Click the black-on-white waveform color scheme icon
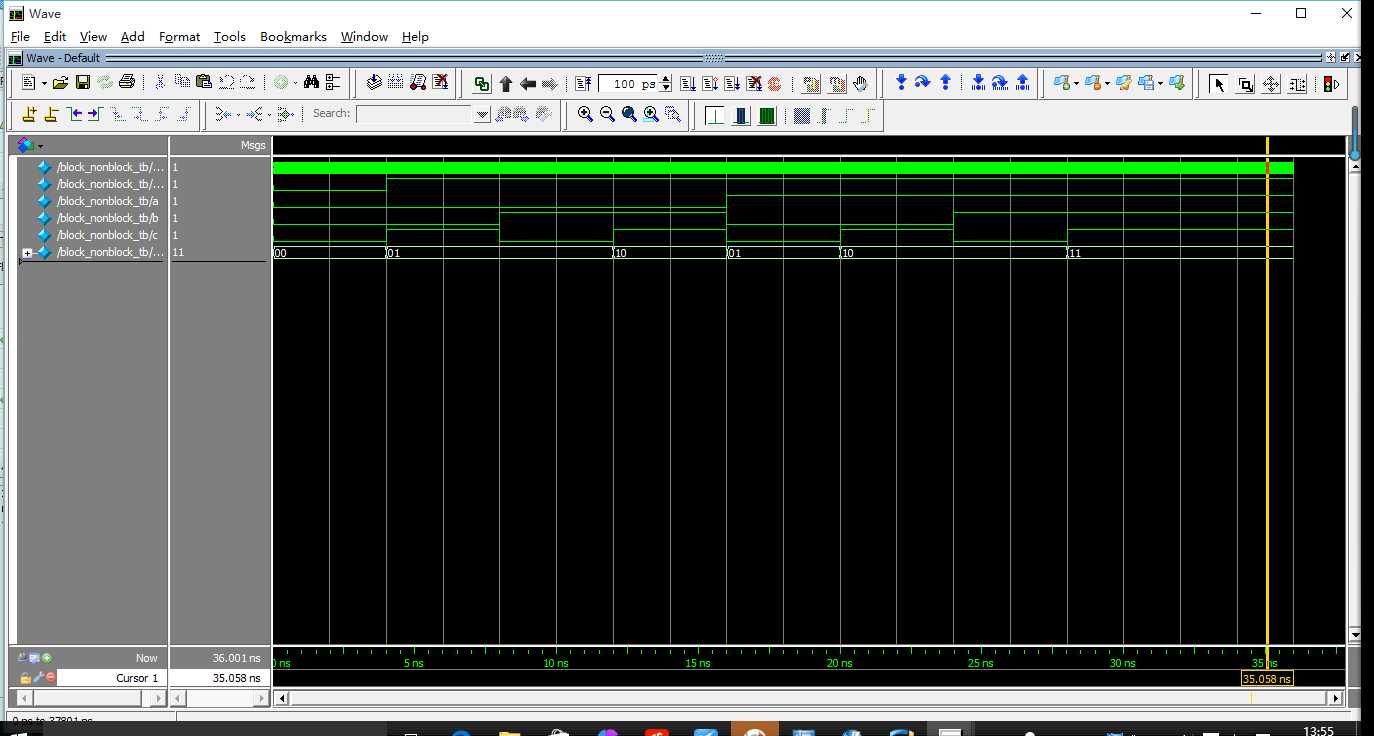This screenshot has width=1374, height=736. (x=715, y=115)
